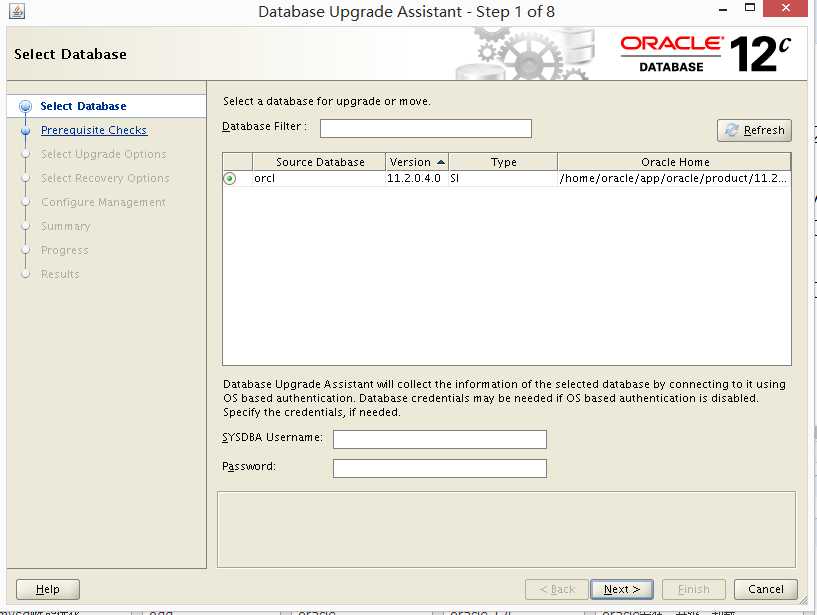The image size is (817, 615).
Task: Sort by the Version column header
Action: point(417,162)
